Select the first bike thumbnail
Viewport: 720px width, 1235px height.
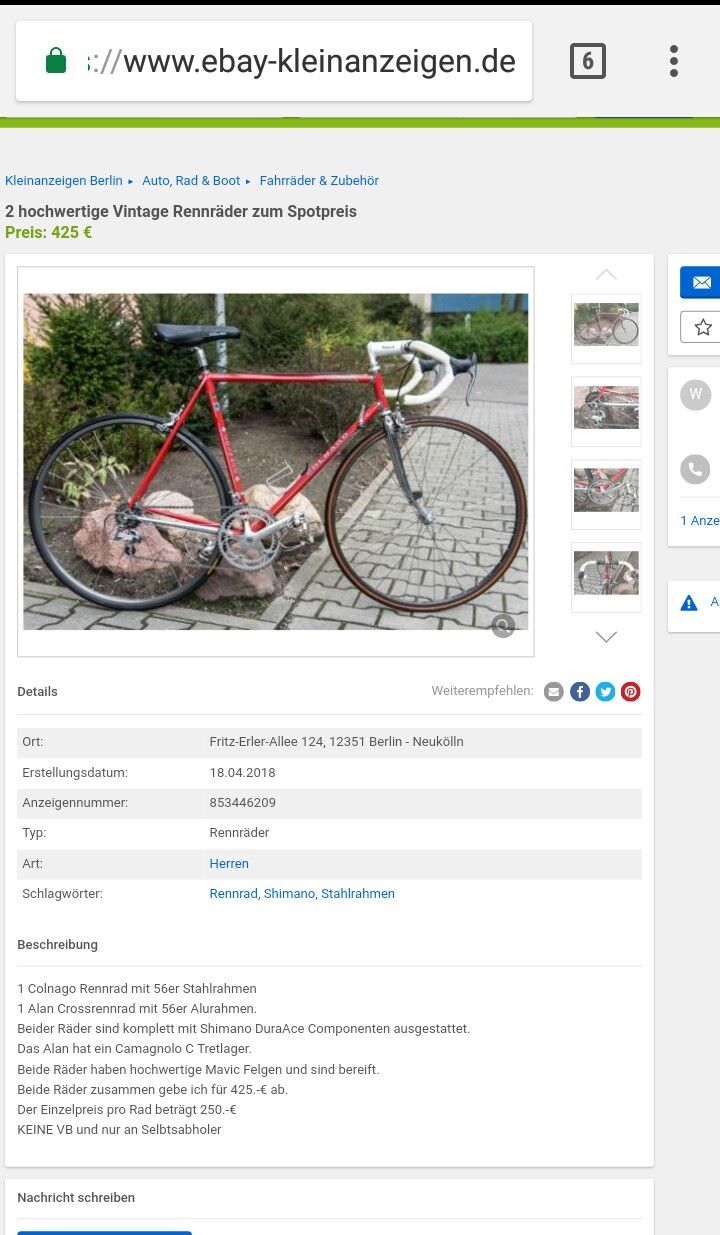[606, 328]
